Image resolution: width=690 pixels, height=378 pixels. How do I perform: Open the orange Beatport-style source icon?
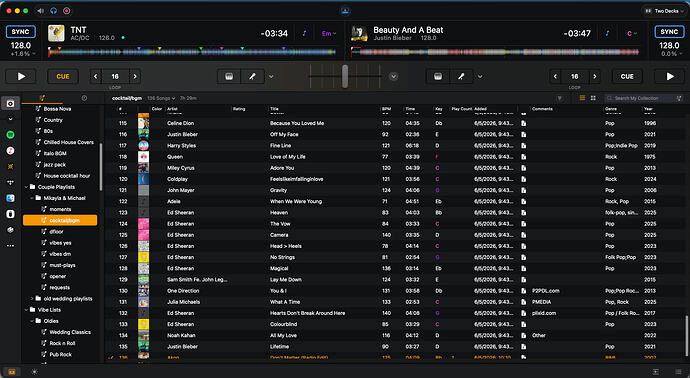pyautogui.click(x=11, y=166)
